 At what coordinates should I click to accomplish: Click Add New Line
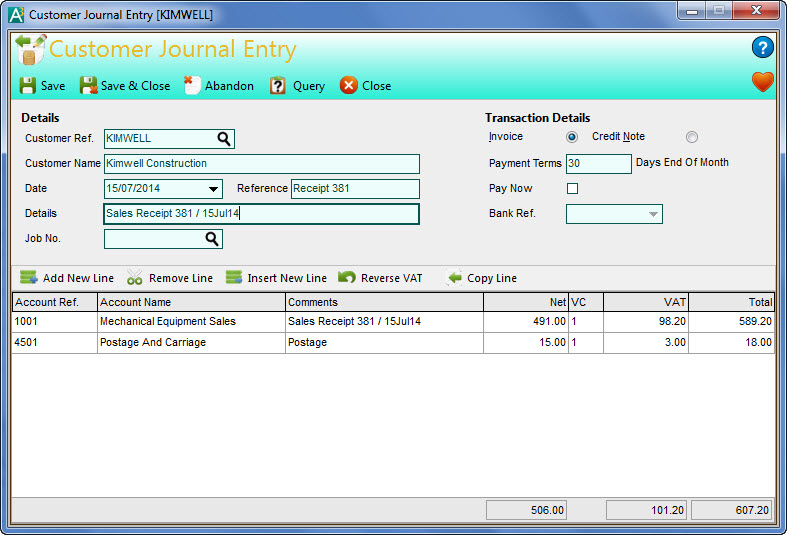[x=67, y=278]
